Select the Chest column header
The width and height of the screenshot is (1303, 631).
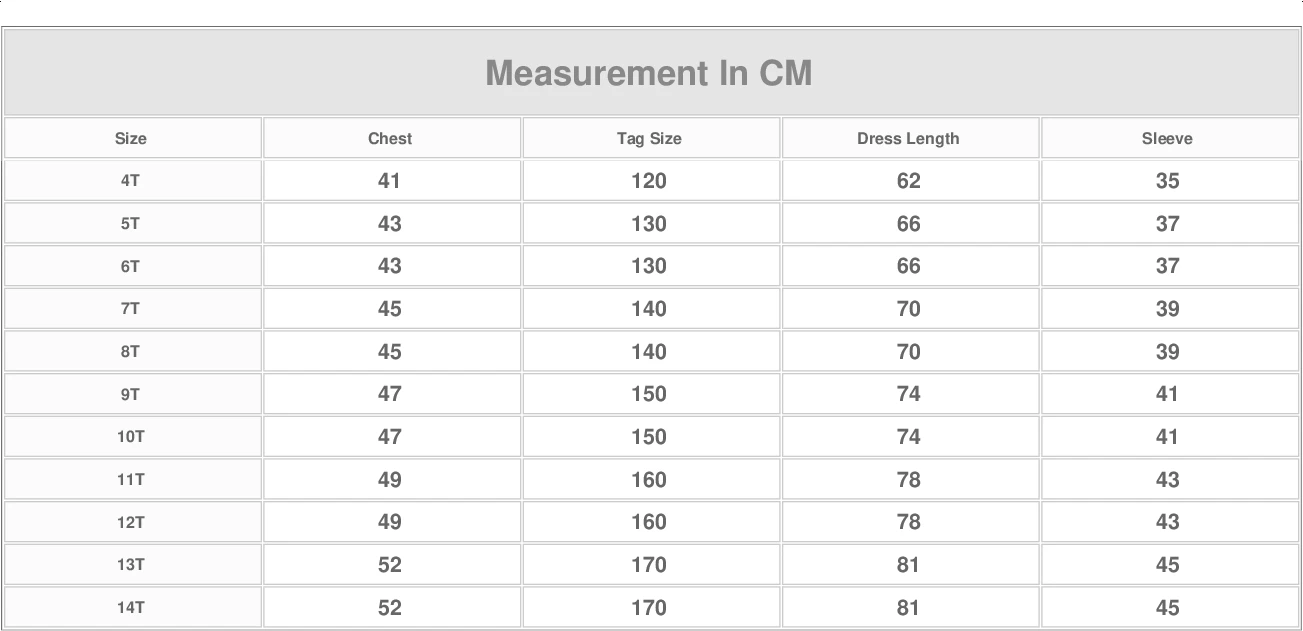390,139
